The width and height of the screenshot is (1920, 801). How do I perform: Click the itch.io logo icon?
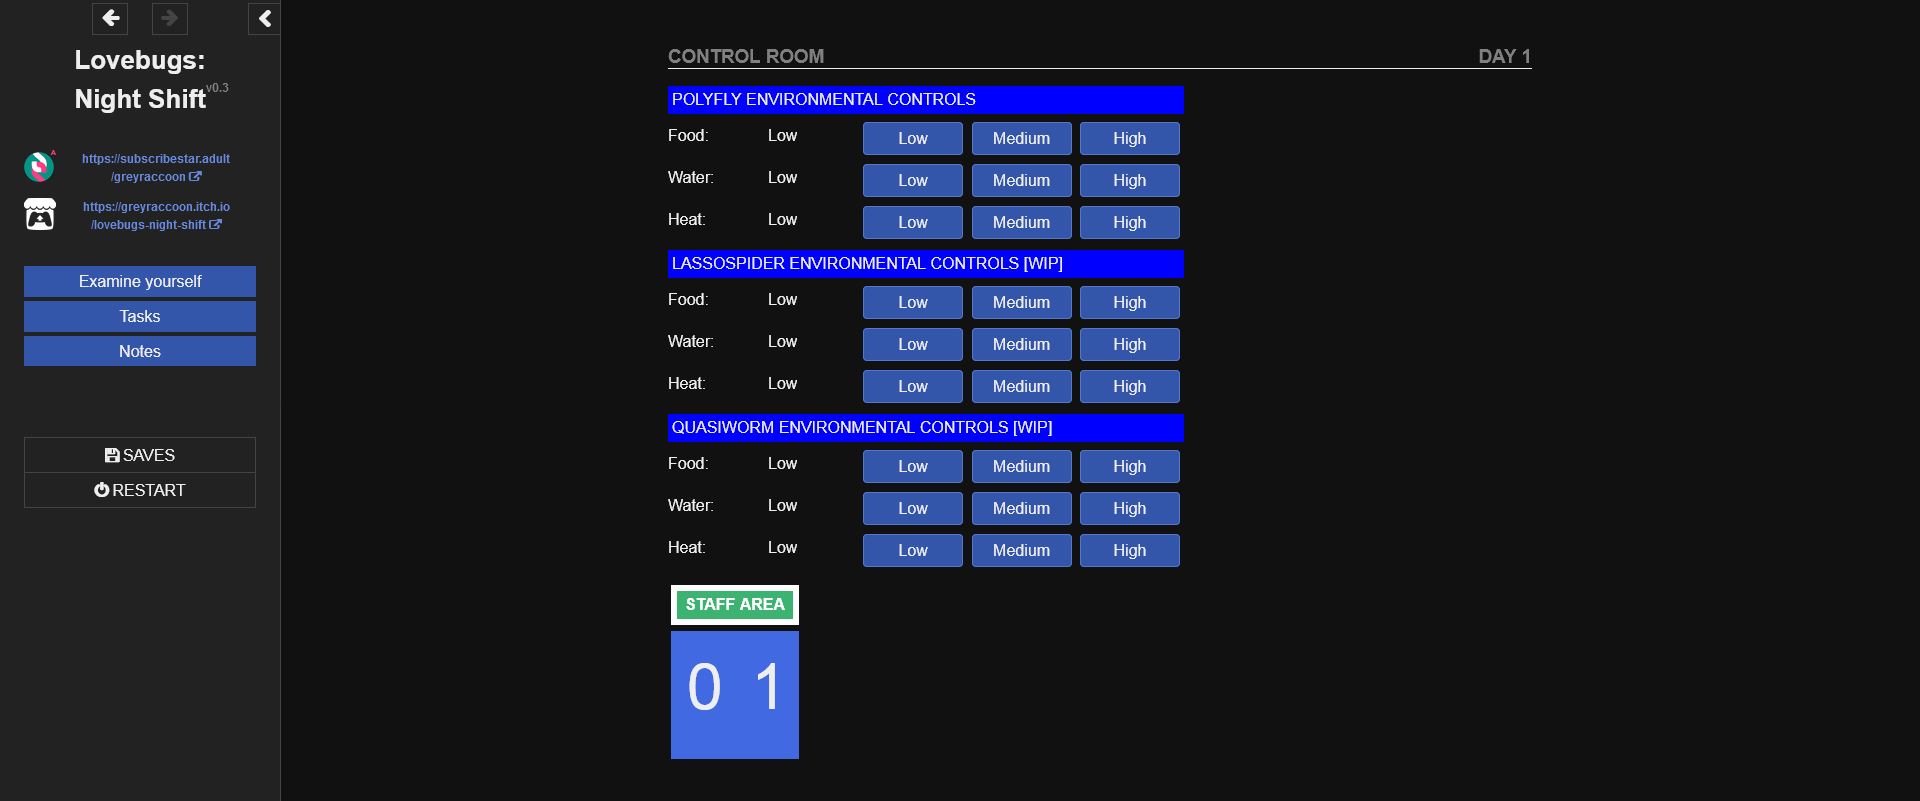40,214
